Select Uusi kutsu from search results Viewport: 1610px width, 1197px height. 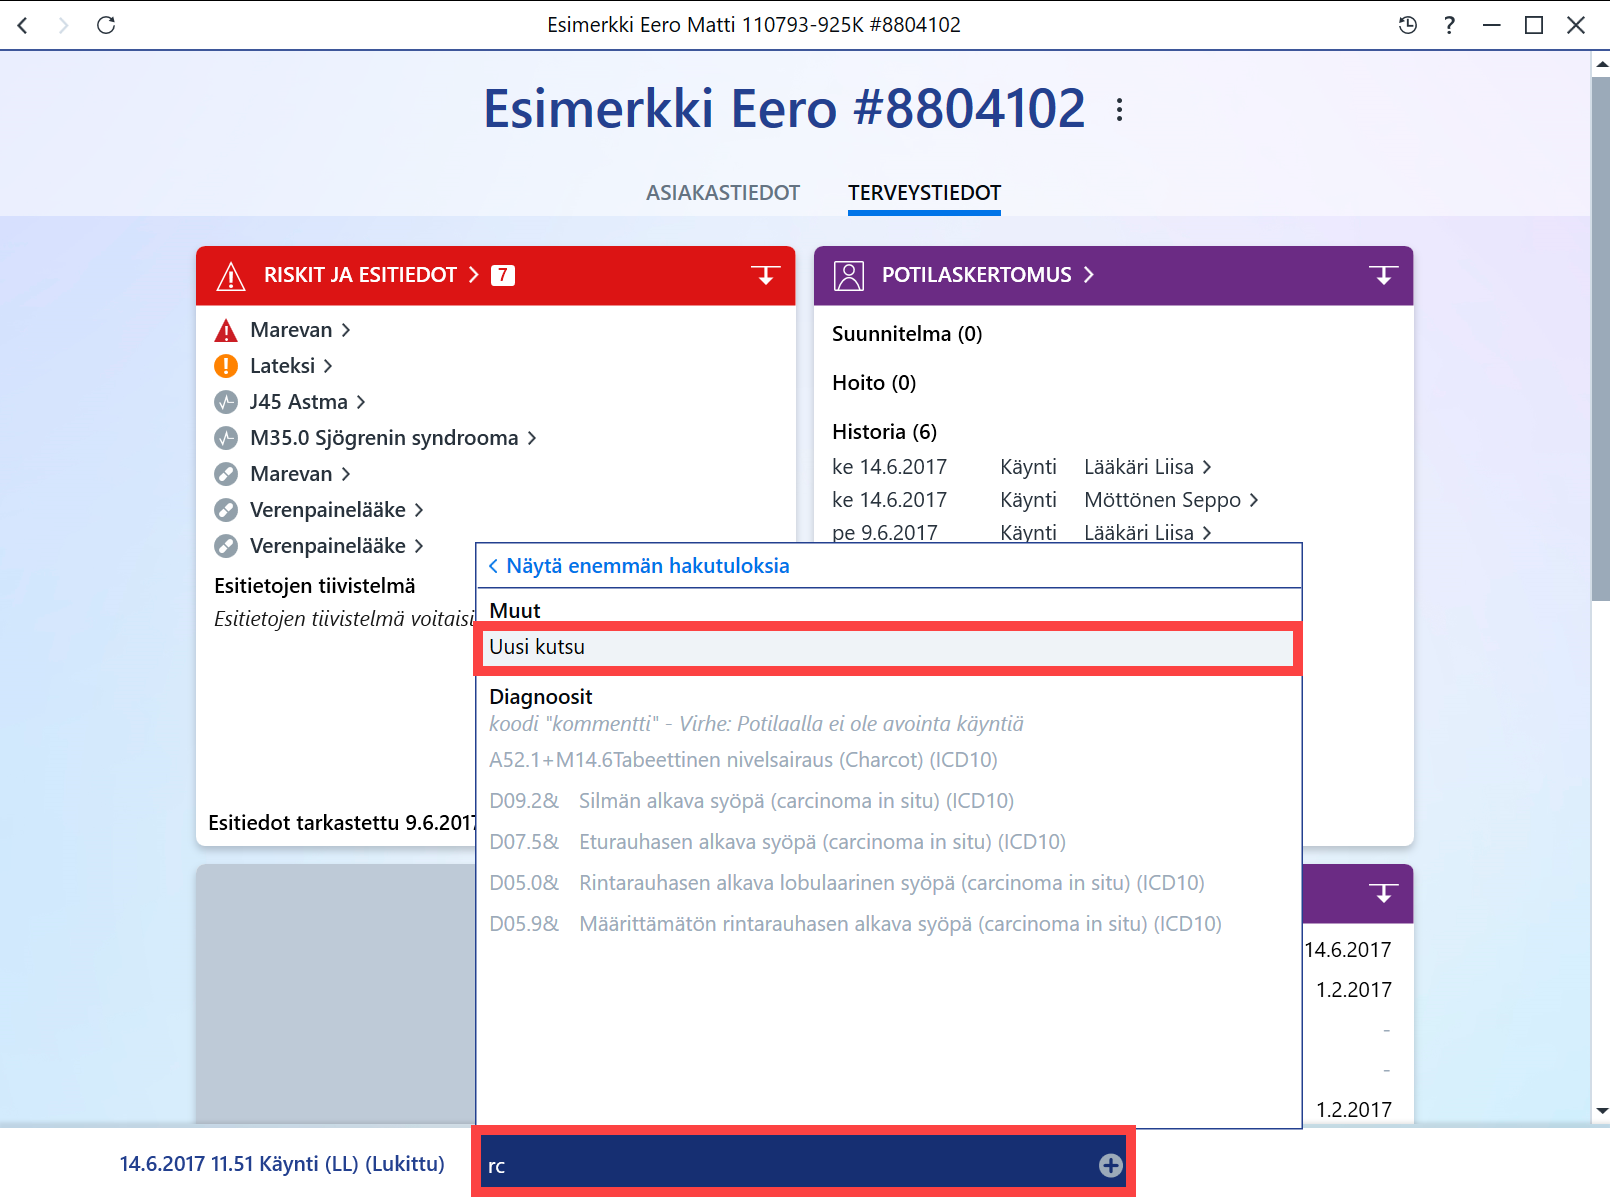888,647
